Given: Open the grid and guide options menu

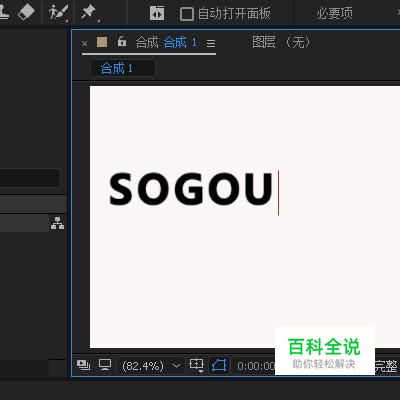Looking at the screenshot, I should point(196,365).
